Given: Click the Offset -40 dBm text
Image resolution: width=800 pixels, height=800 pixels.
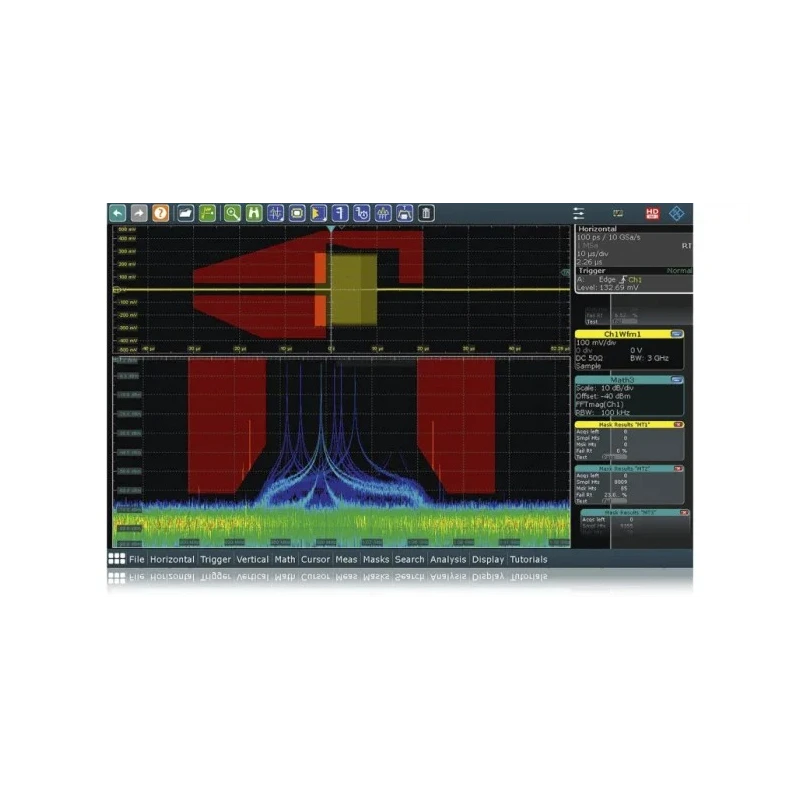Looking at the screenshot, I should coord(603,396).
